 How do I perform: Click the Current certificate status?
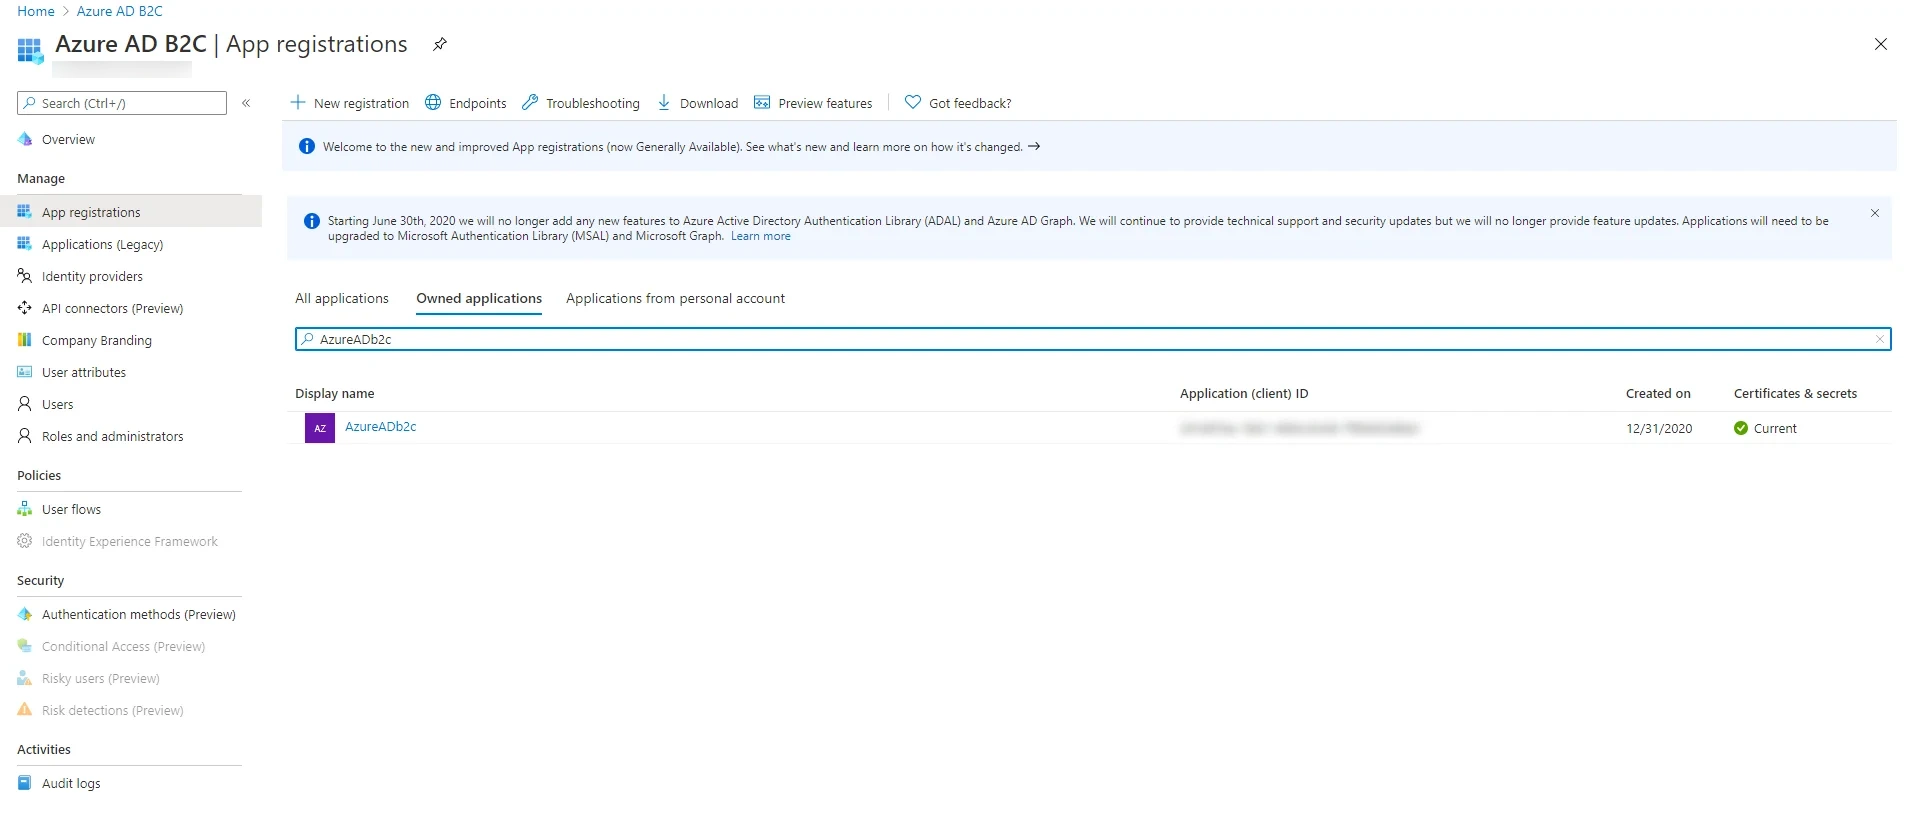(x=1765, y=428)
